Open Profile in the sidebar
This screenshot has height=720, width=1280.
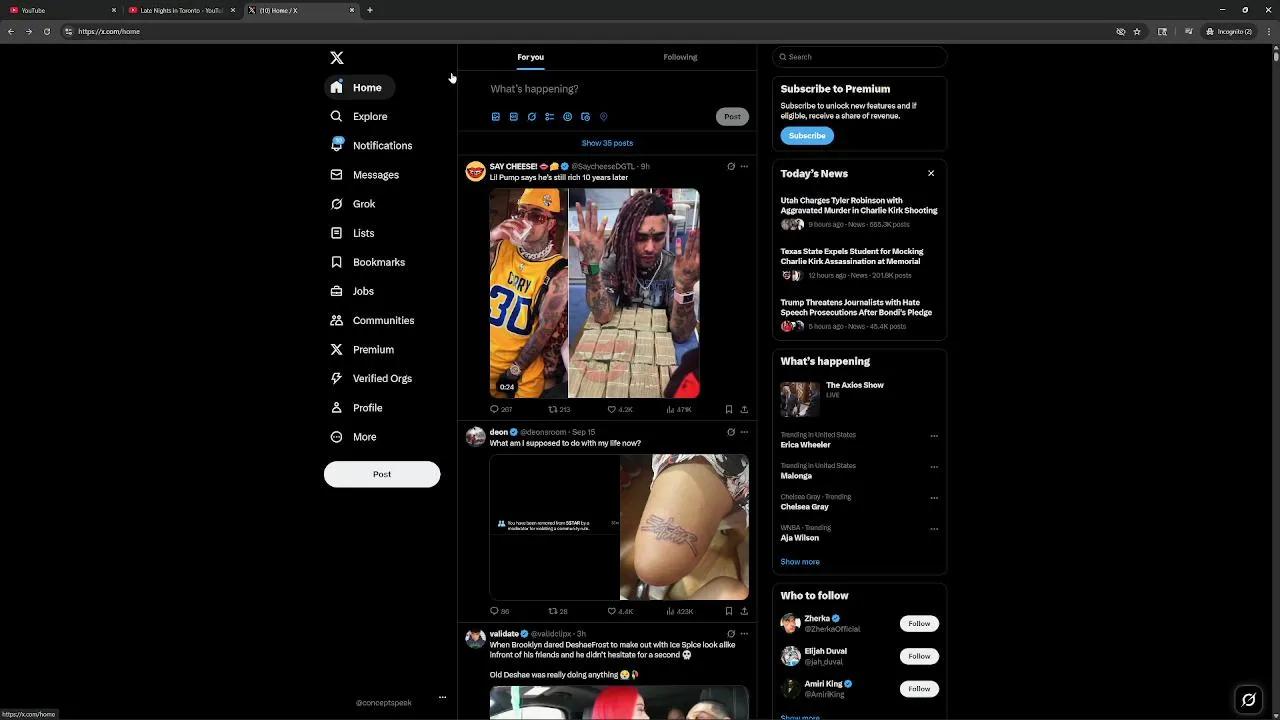(357, 408)
